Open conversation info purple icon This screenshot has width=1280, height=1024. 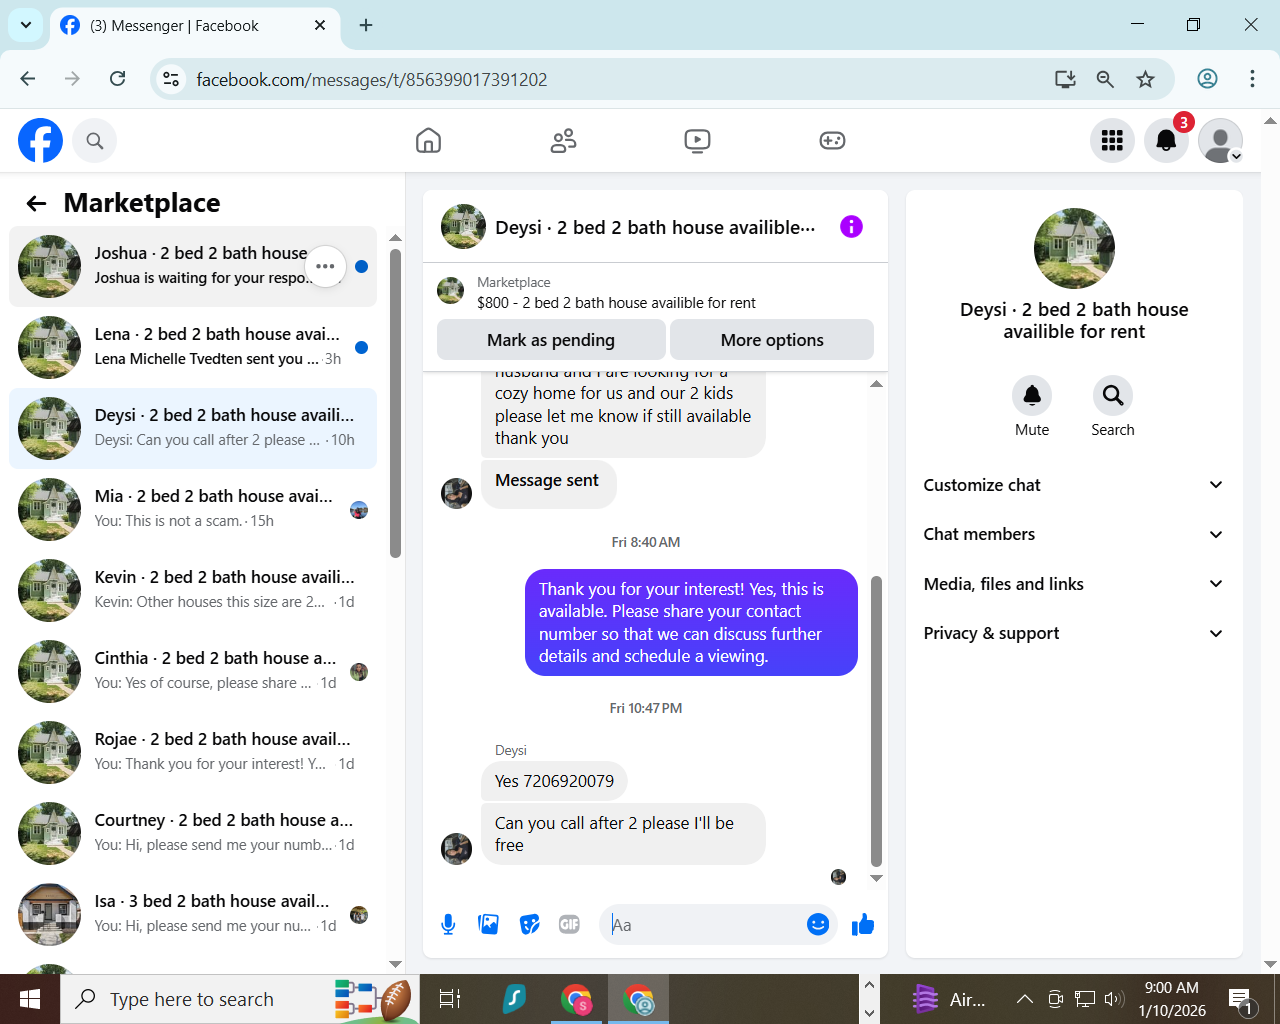click(x=851, y=227)
